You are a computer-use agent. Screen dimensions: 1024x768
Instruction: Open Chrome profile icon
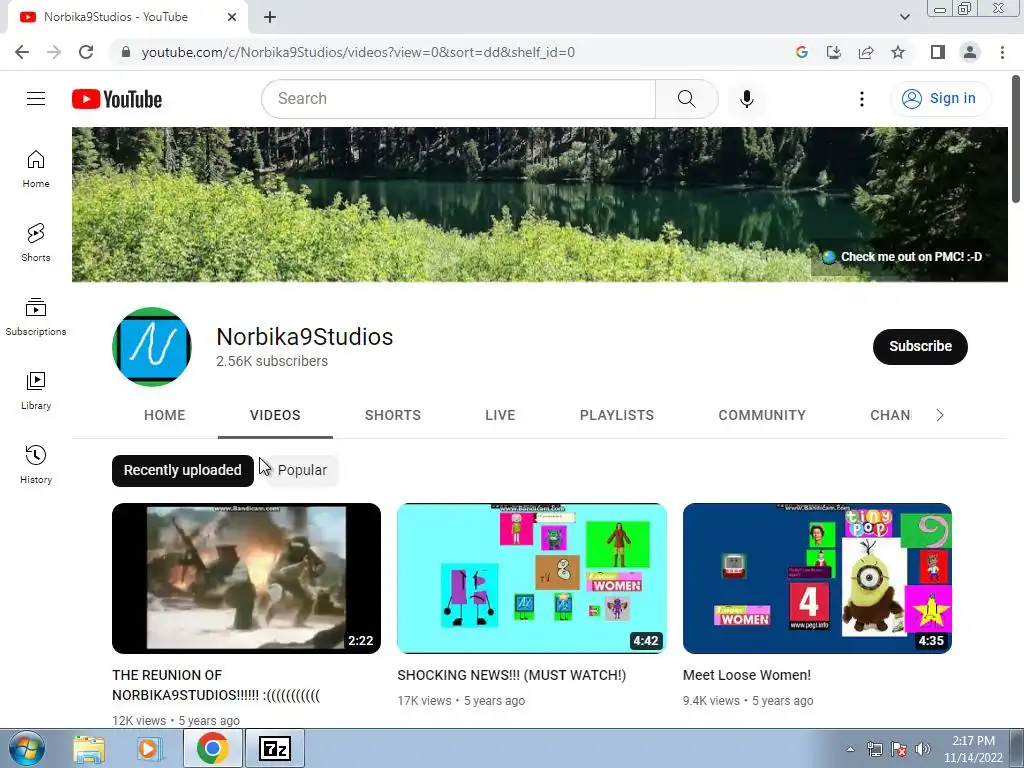tap(970, 52)
